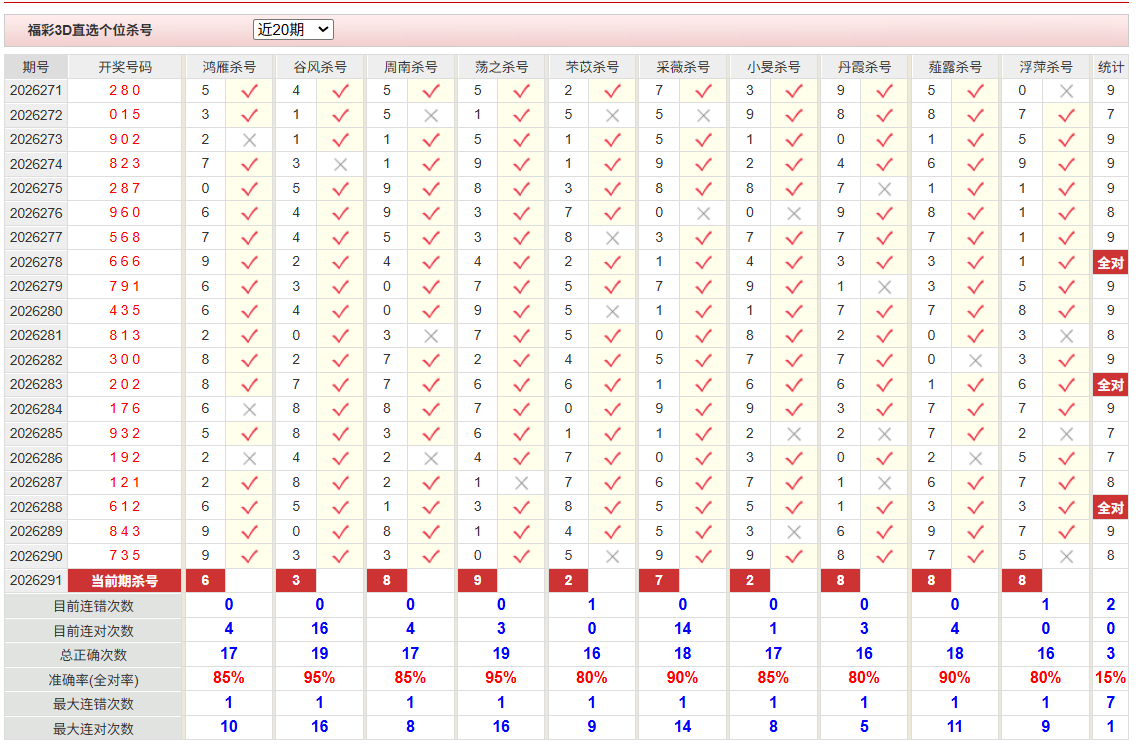
Task: Click the X mark for 周南杀号 in row 2026272
Action: [431, 116]
